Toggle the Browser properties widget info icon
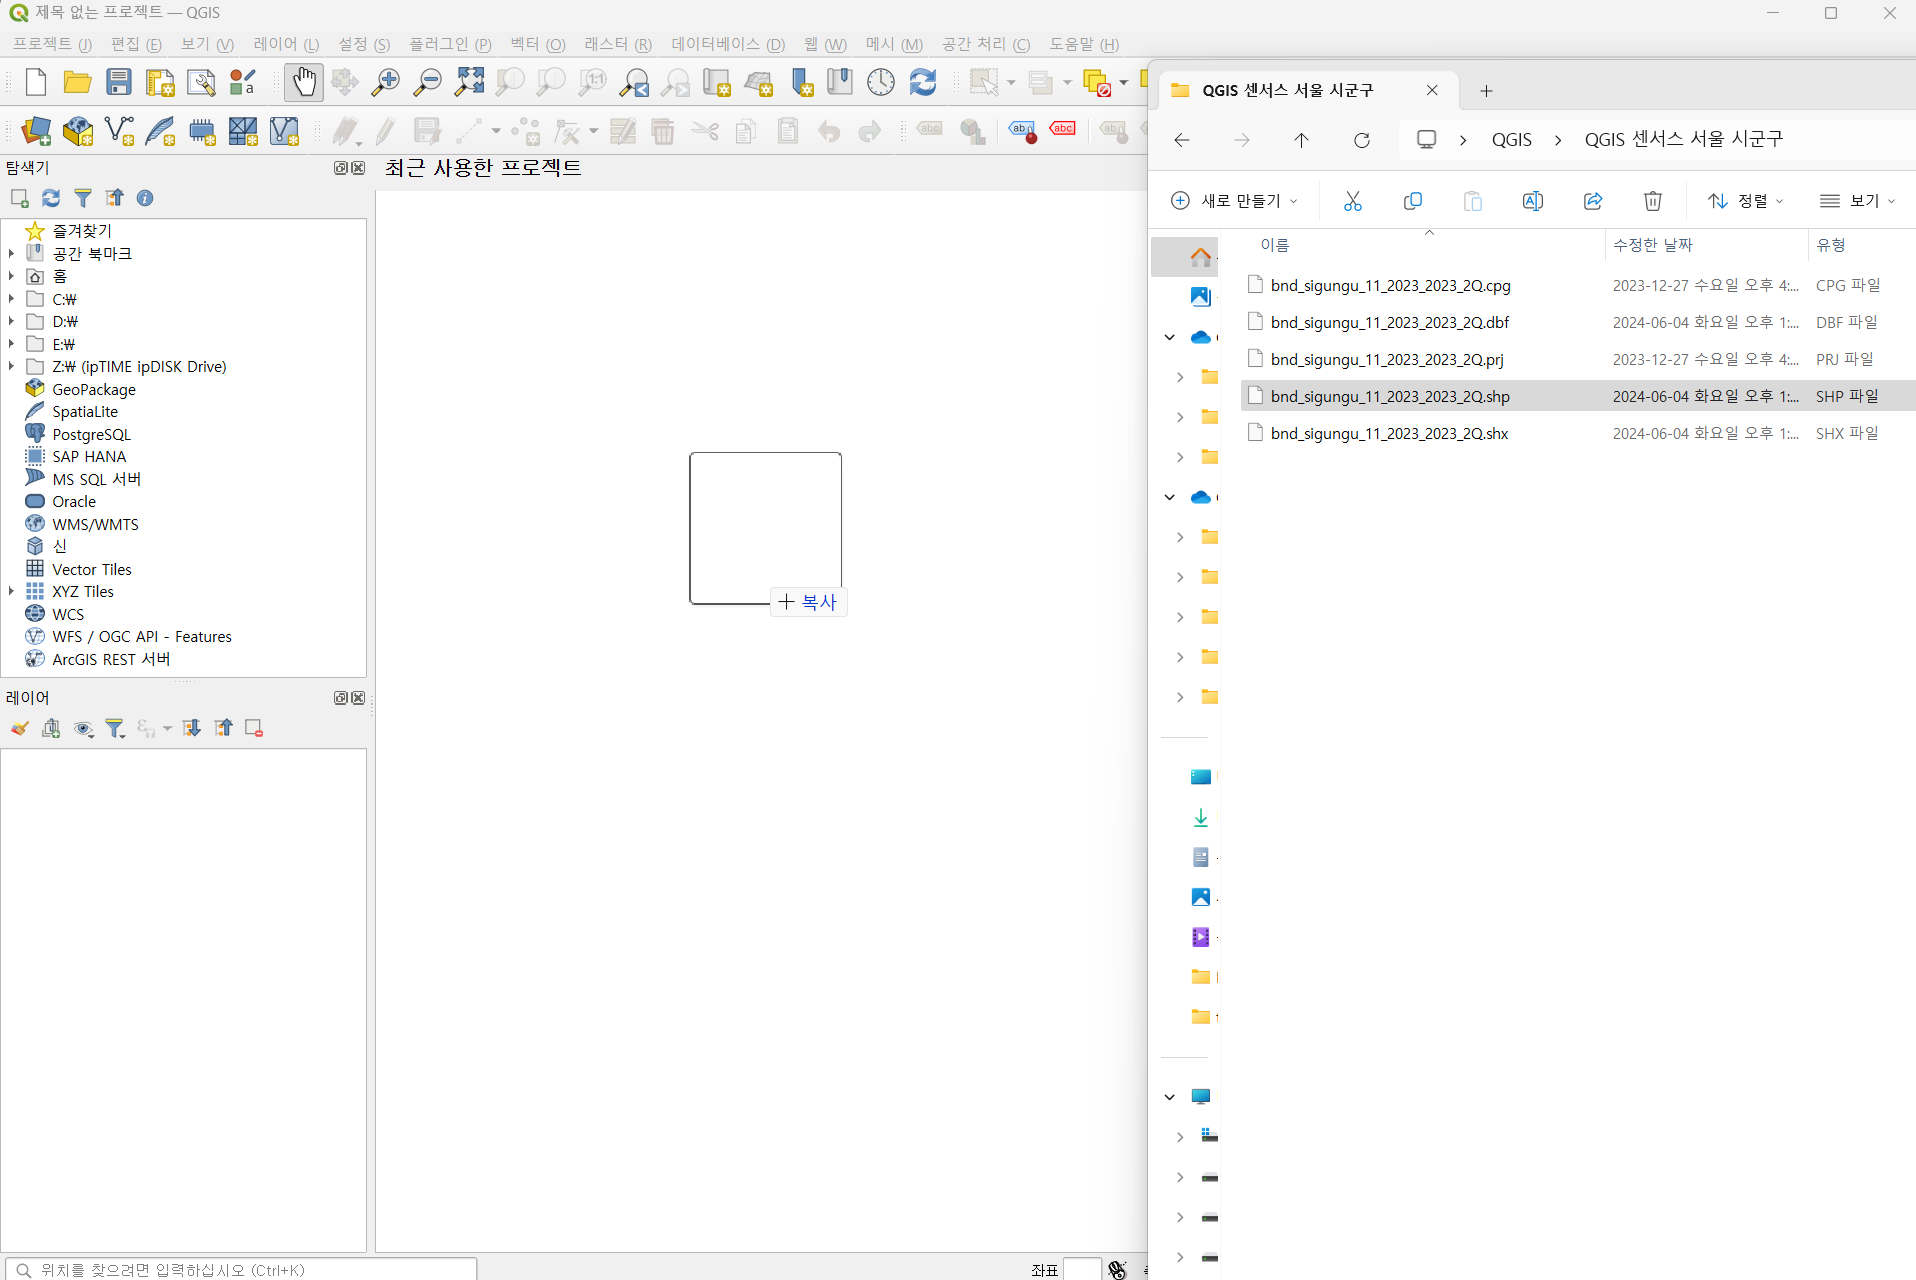Viewport: 1916px width, 1280px height. click(145, 198)
